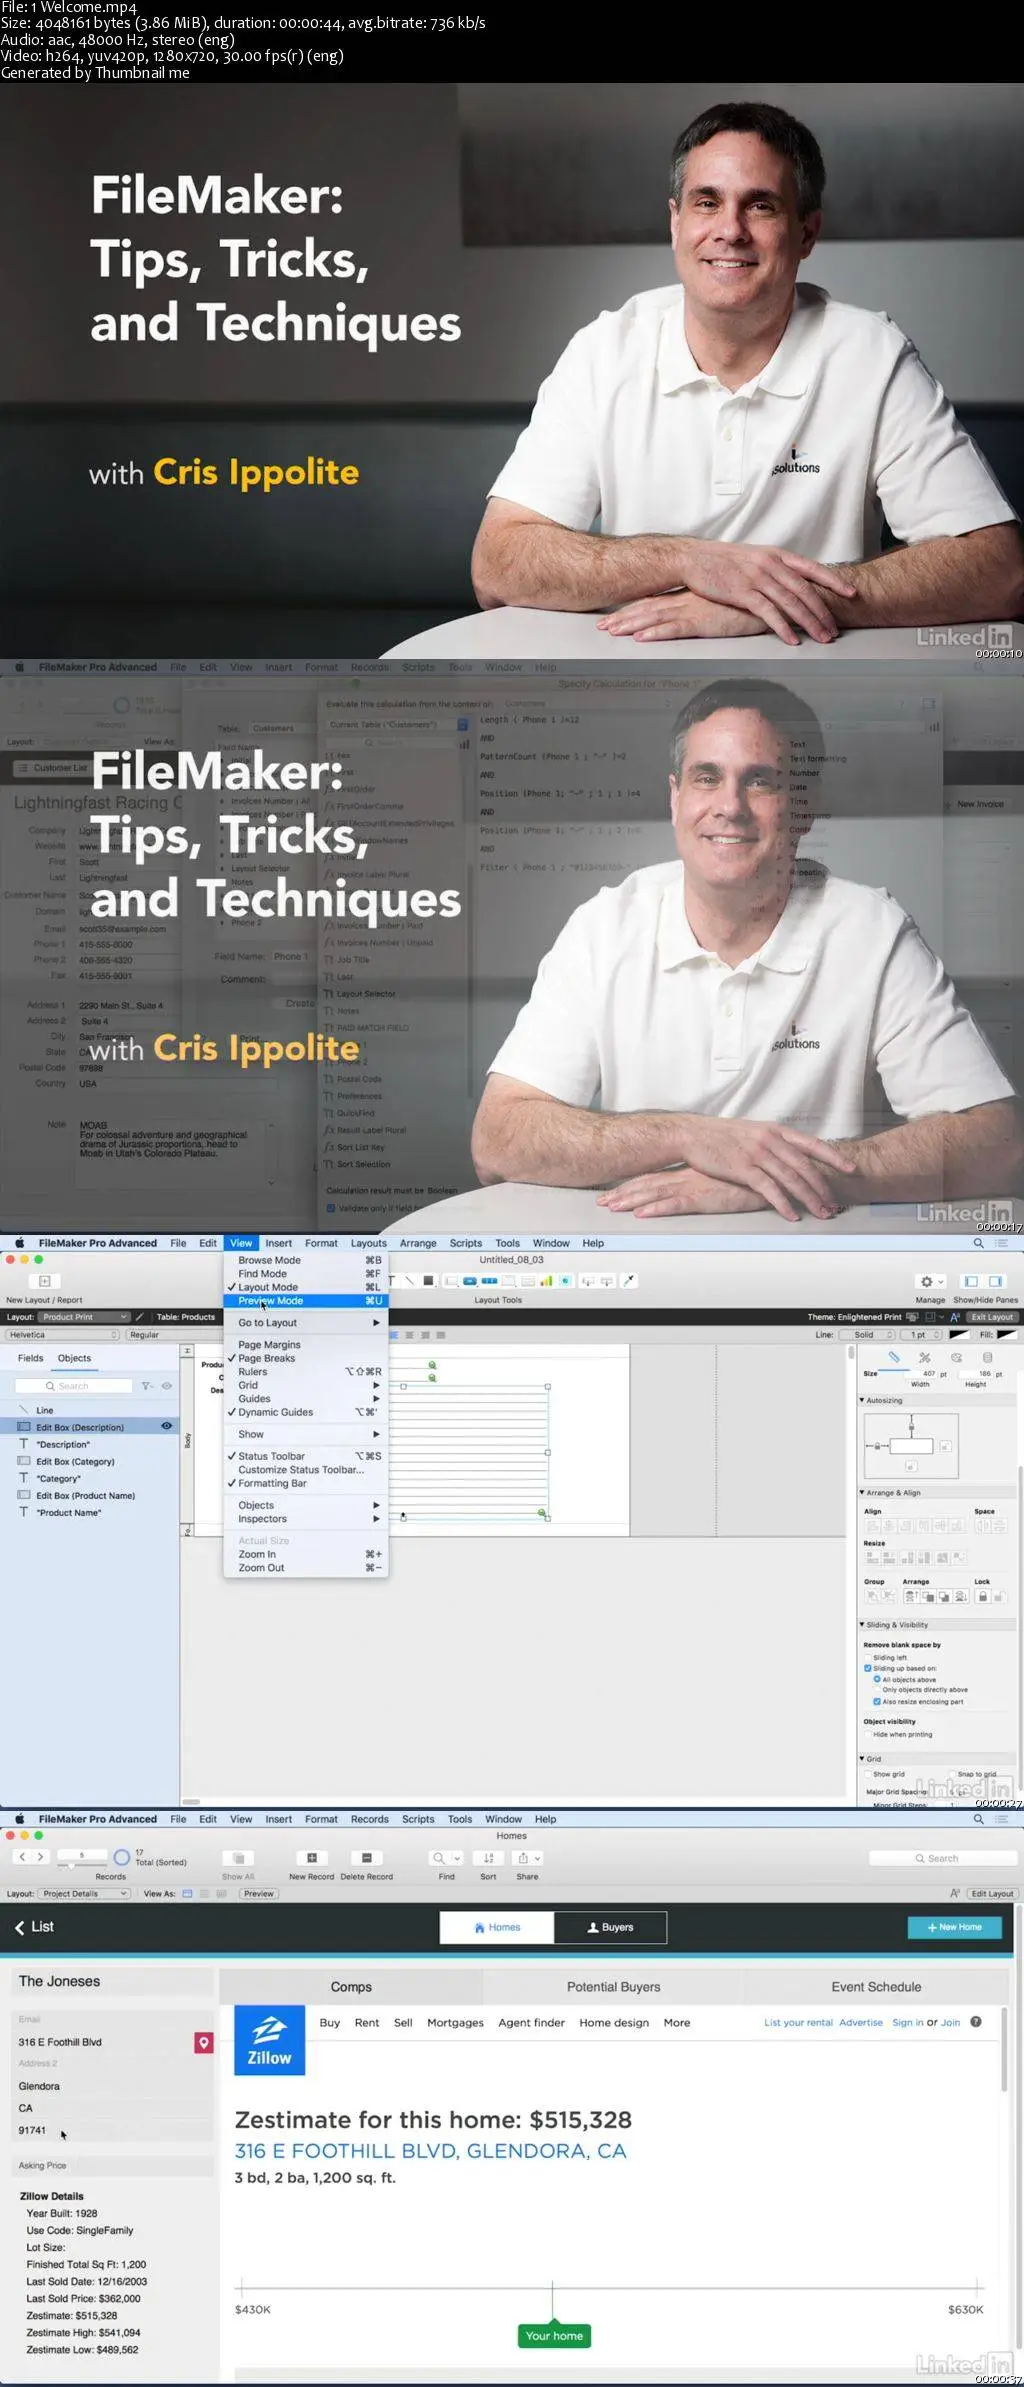Go to previous record with left arrow

[x=22, y=1856]
